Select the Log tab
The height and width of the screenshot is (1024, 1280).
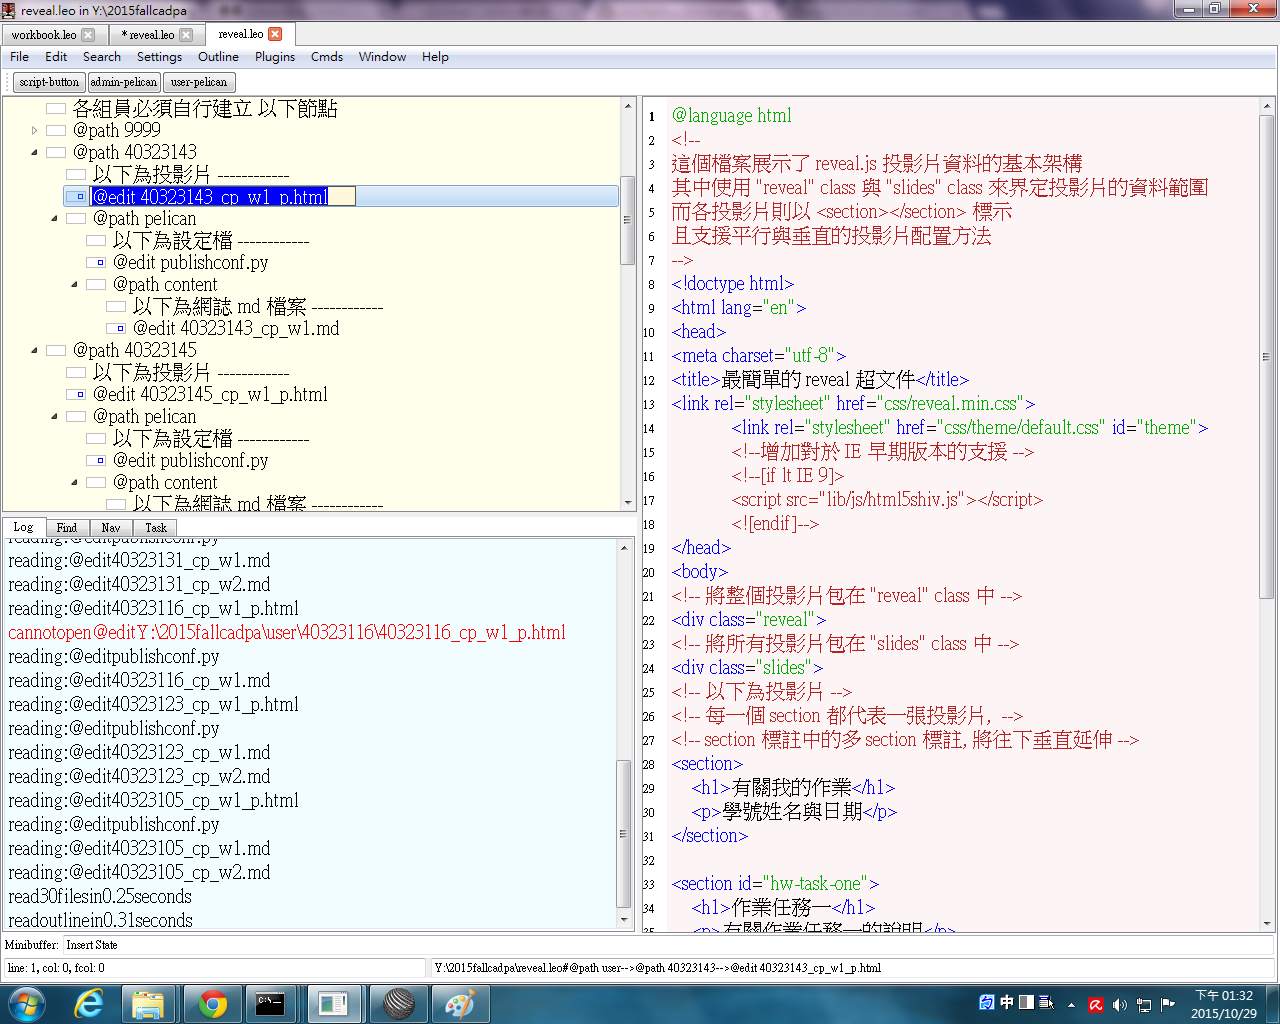click(x=23, y=527)
